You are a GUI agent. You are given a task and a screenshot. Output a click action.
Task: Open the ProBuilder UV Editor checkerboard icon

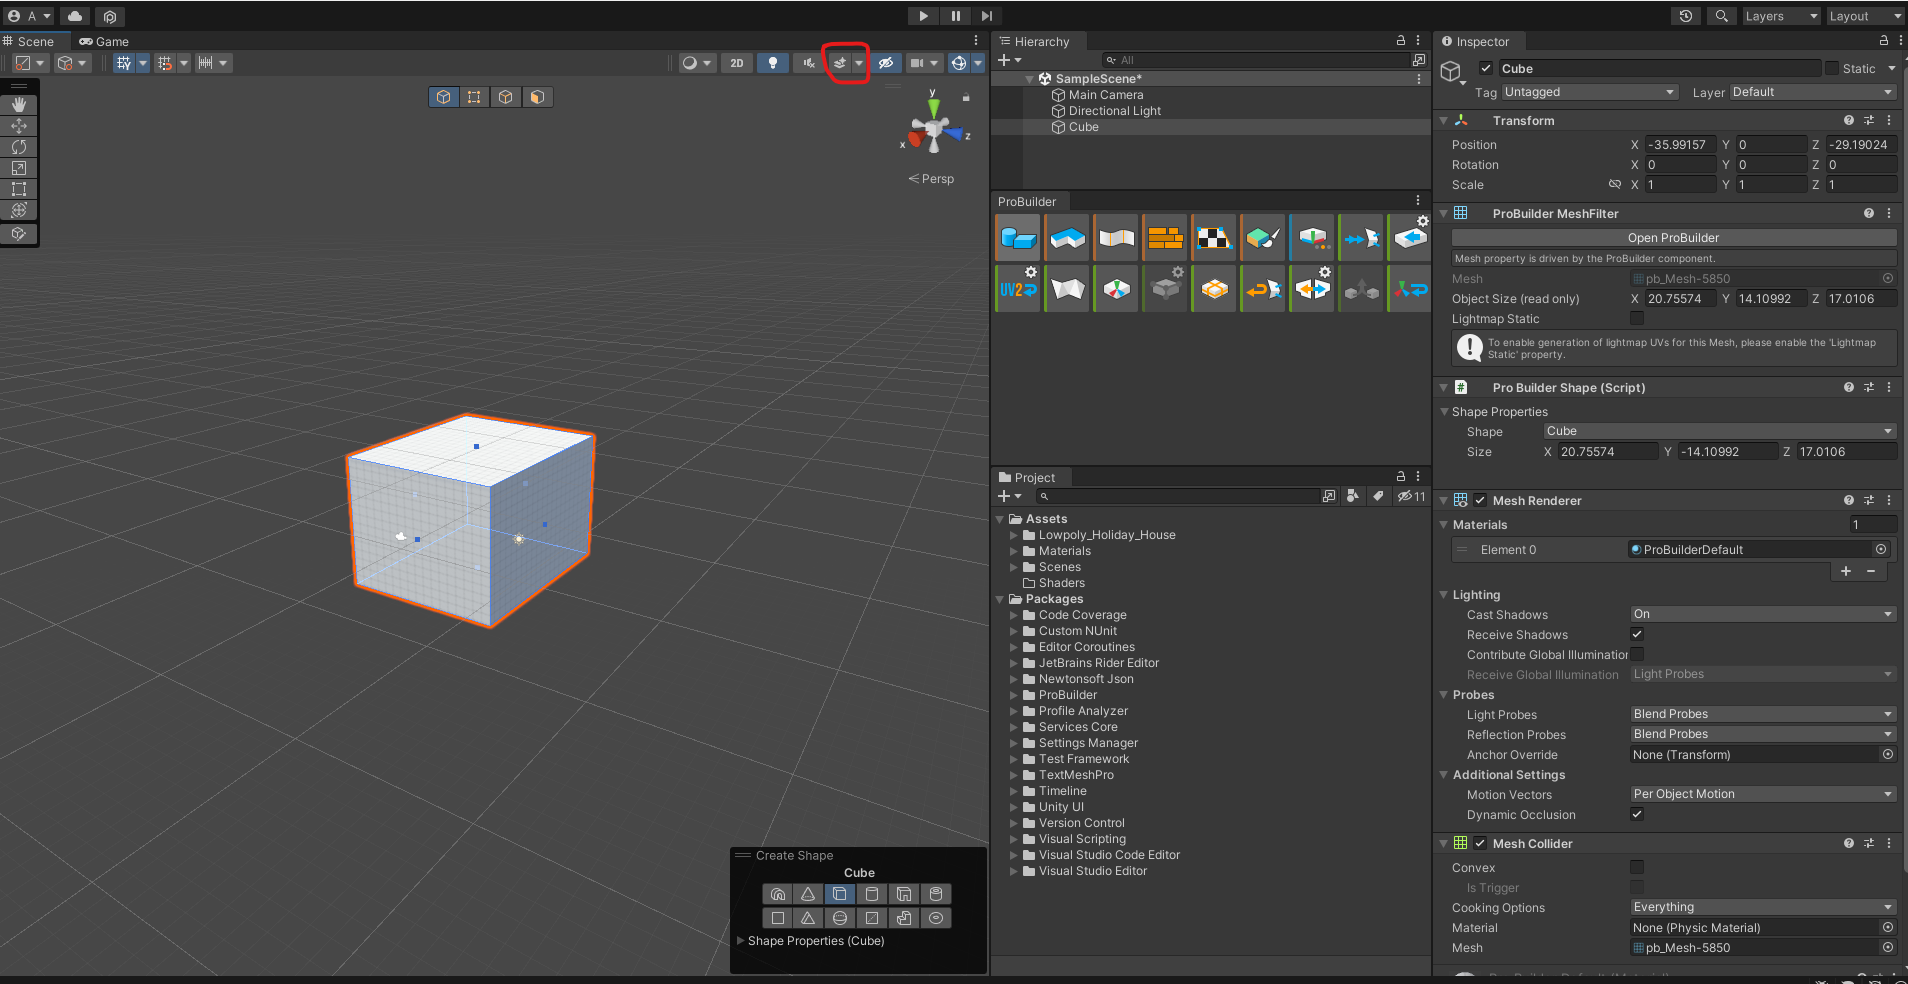click(x=1214, y=238)
